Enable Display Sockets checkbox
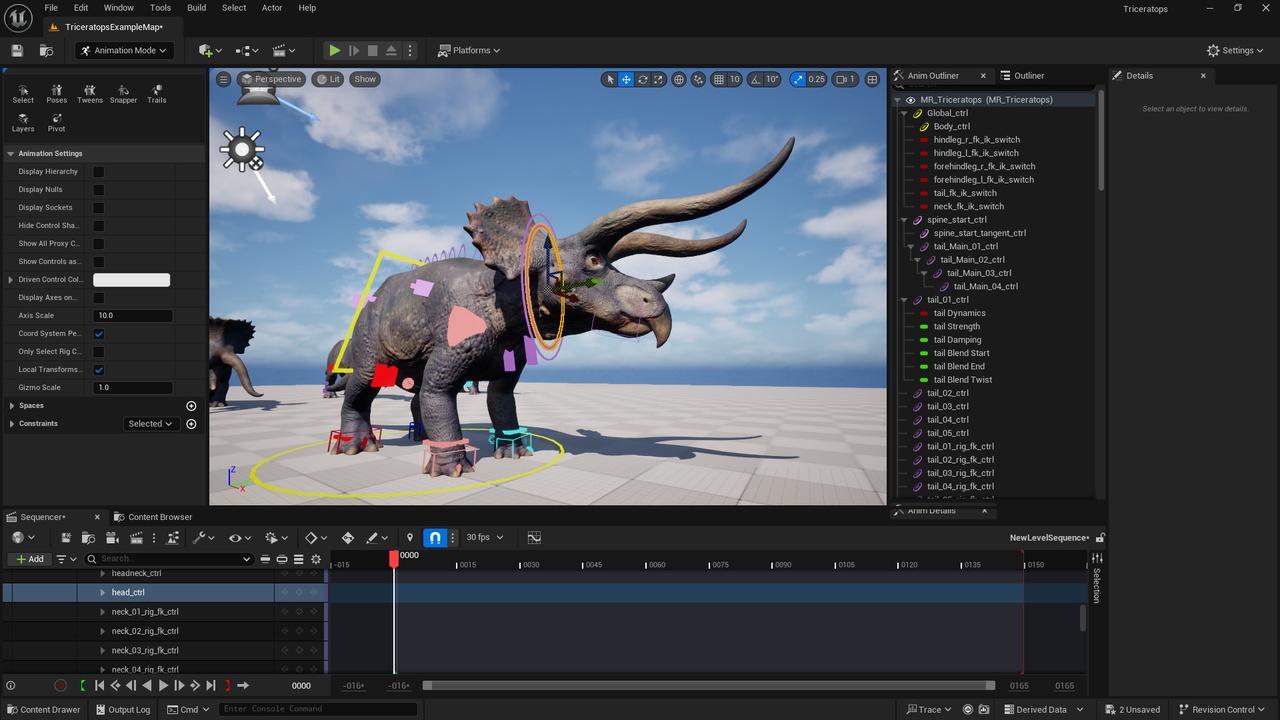Viewport: 1280px width, 720px height. (99, 207)
